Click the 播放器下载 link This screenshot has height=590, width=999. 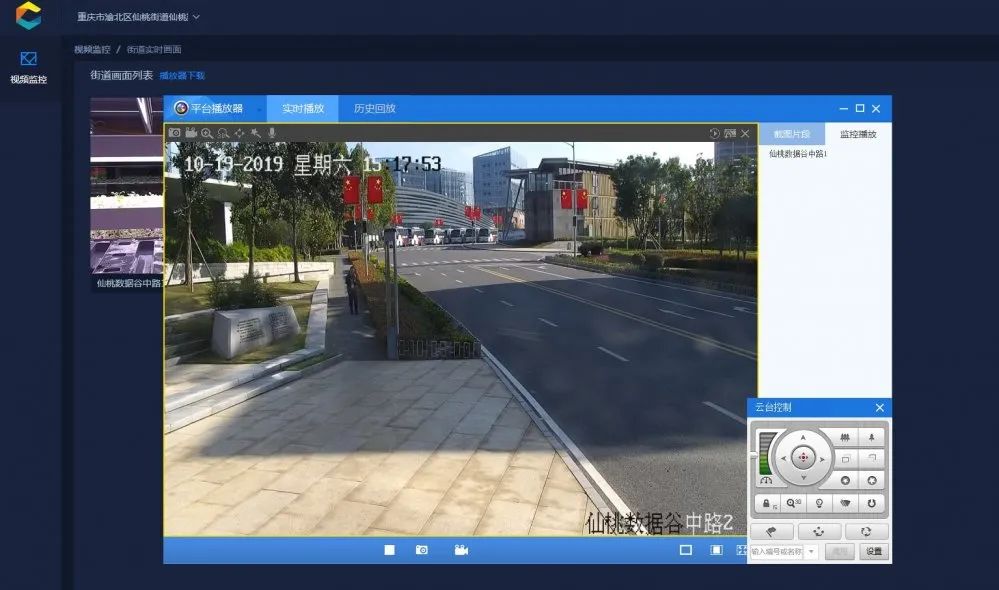coord(182,75)
